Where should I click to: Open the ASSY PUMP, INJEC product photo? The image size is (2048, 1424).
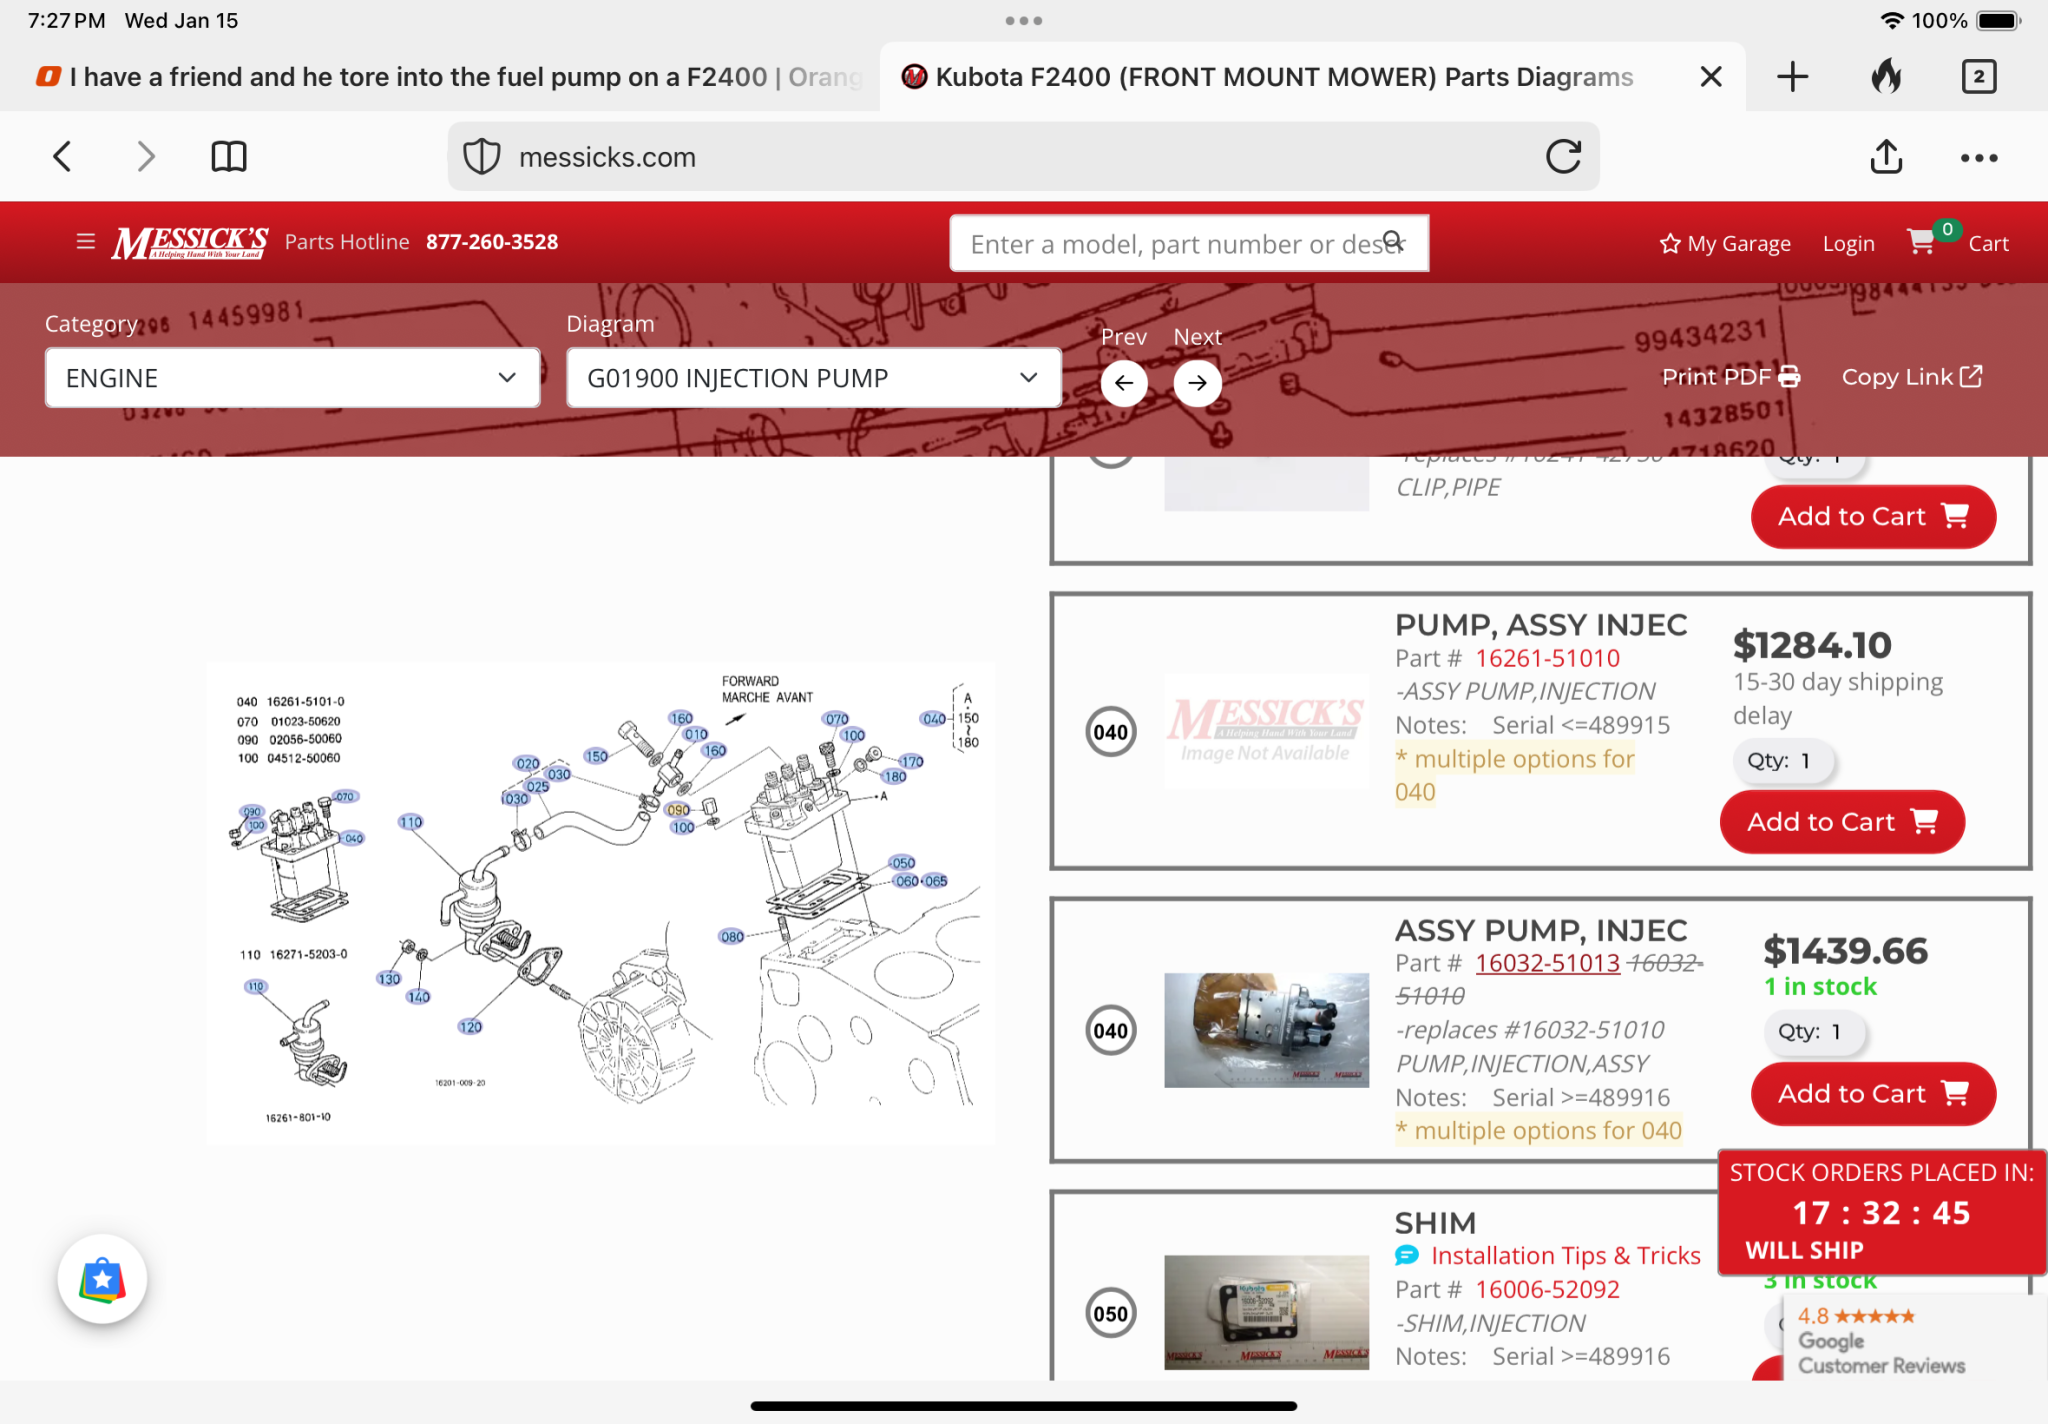[x=1266, y=1030]
